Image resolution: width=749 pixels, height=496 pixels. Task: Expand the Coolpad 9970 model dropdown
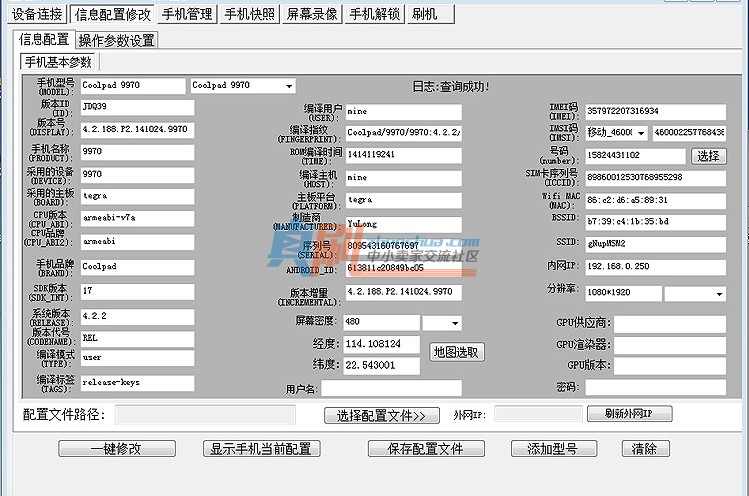(x=289, y=86)
